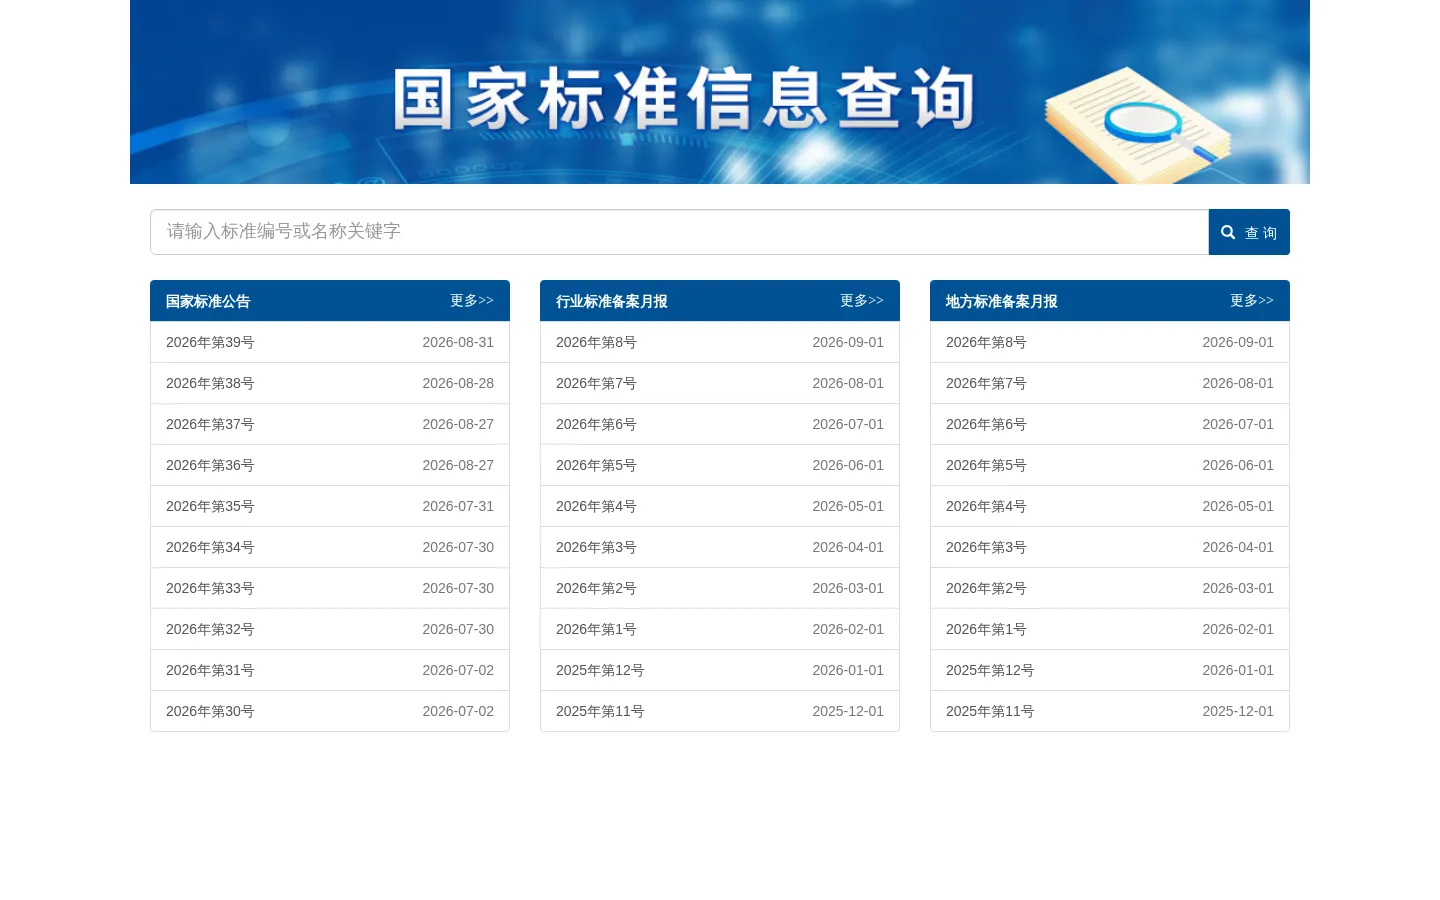The width and height of the screenshot is (1440, 900).
Task: Open 2026年第5号 in 行业标准备案月报
Action: 596,465
